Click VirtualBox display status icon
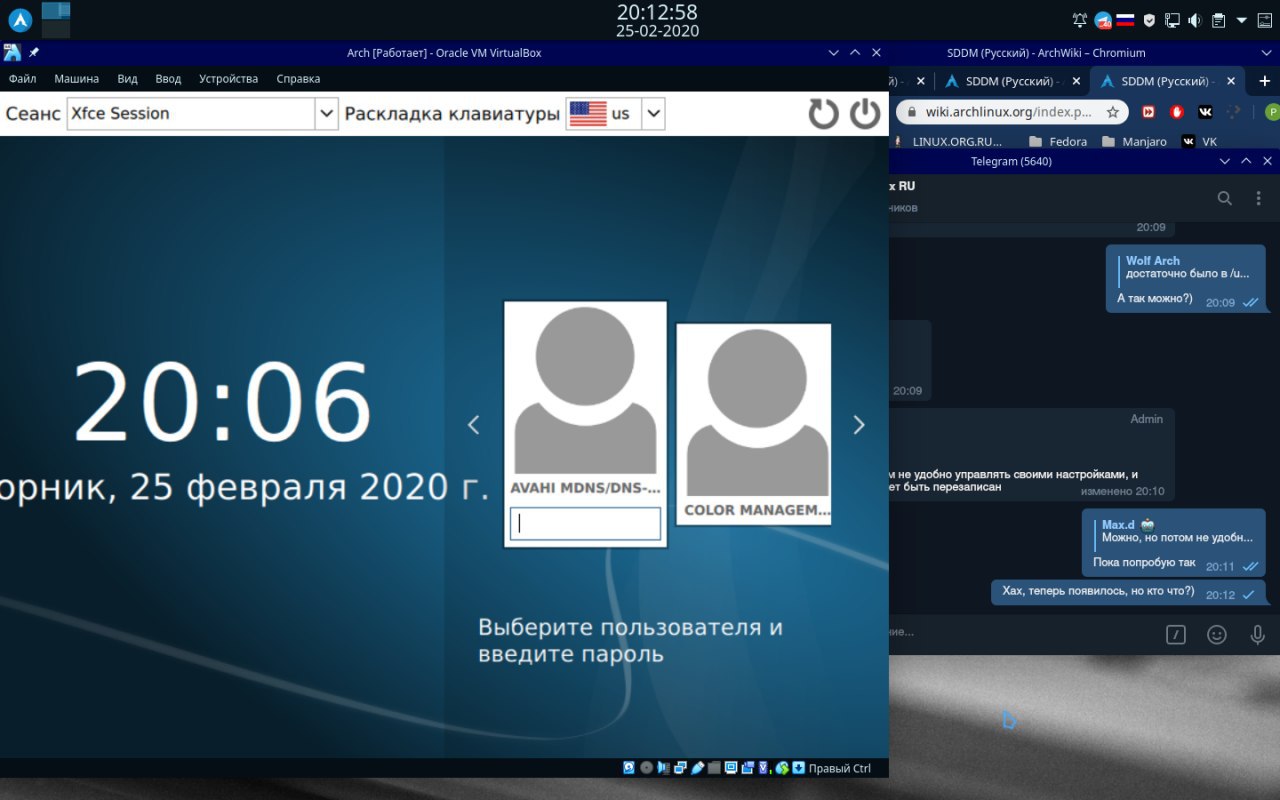 pyautogui.click(x=731, y=768)
